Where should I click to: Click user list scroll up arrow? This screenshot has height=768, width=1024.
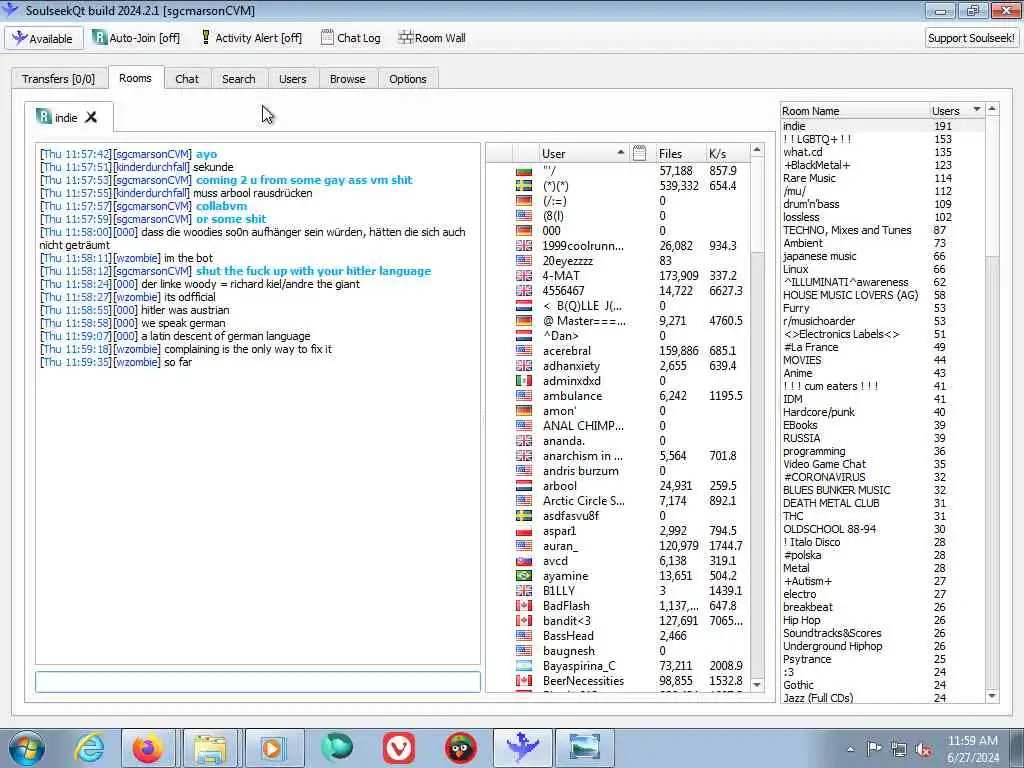(758, 150)
